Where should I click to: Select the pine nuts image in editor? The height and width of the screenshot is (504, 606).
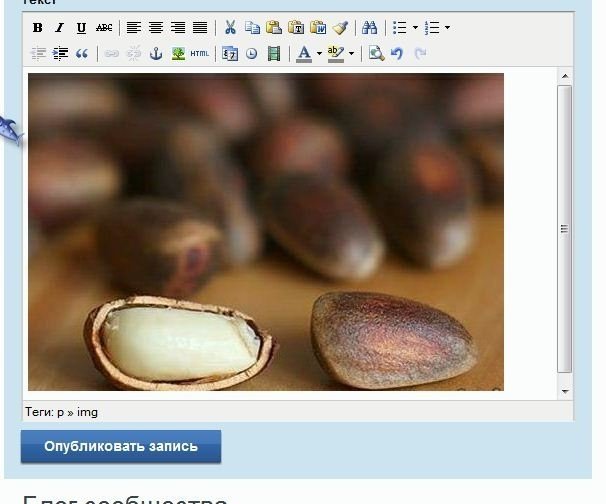click(x=266, y=231)
